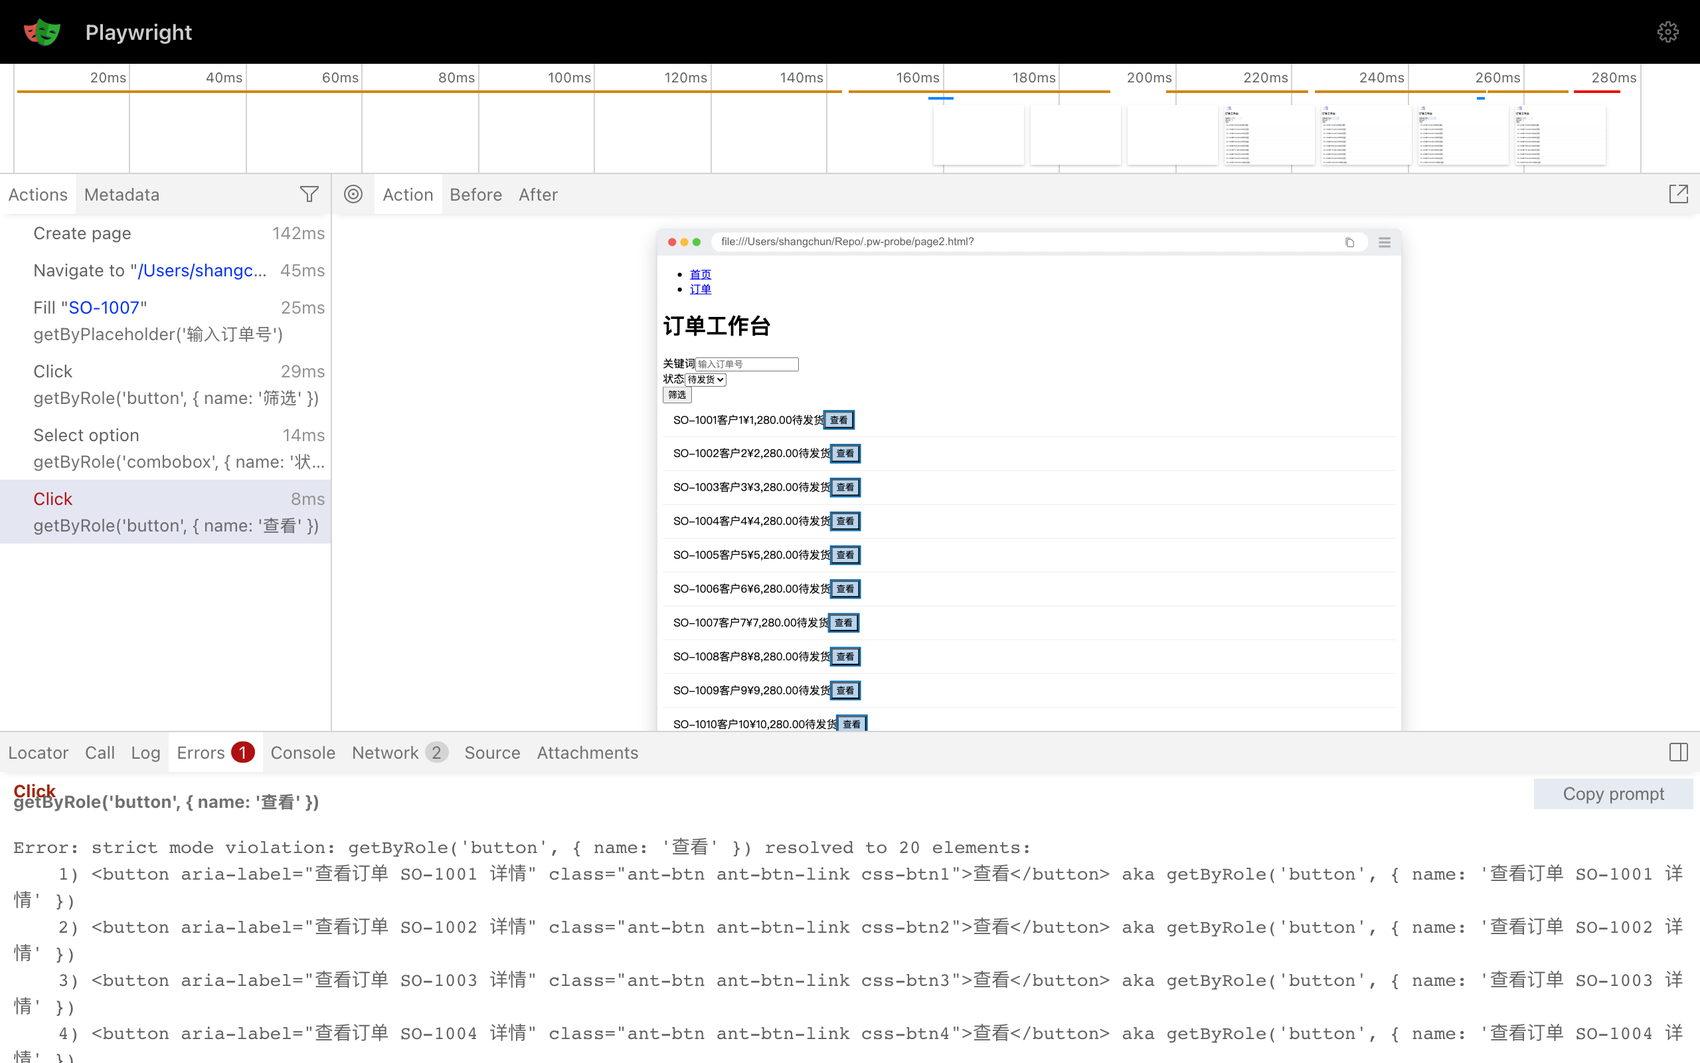Viewport: 1700px width, 1063px height.
Task: Select the Fill SO-1007 action
Action: coord(165,320)
